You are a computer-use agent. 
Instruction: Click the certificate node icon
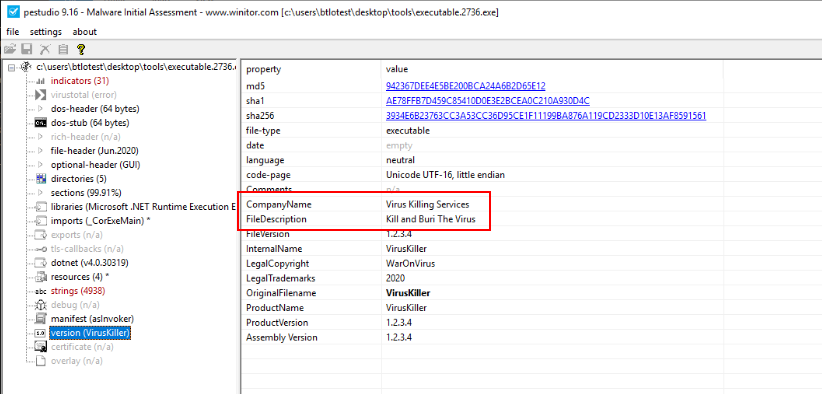(x=40, y=346)
